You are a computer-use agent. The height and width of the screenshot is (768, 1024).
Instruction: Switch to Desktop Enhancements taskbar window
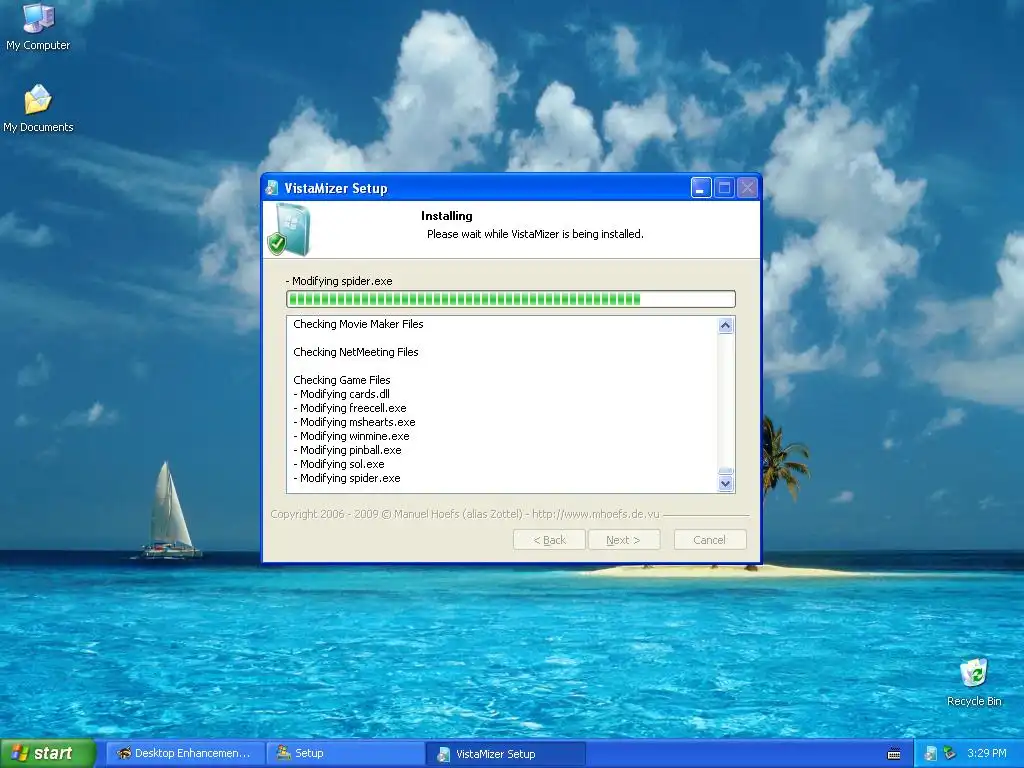(185, 753)
